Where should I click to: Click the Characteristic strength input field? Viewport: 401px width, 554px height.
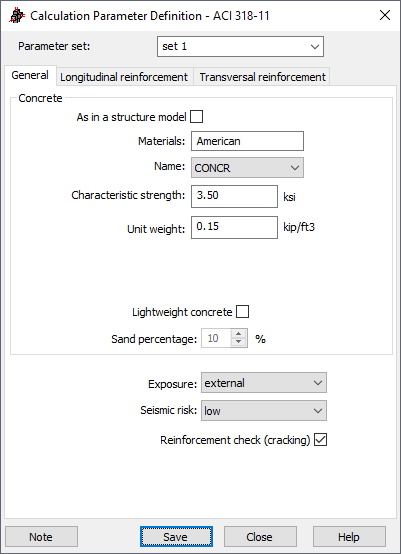[x=234, y=196]
